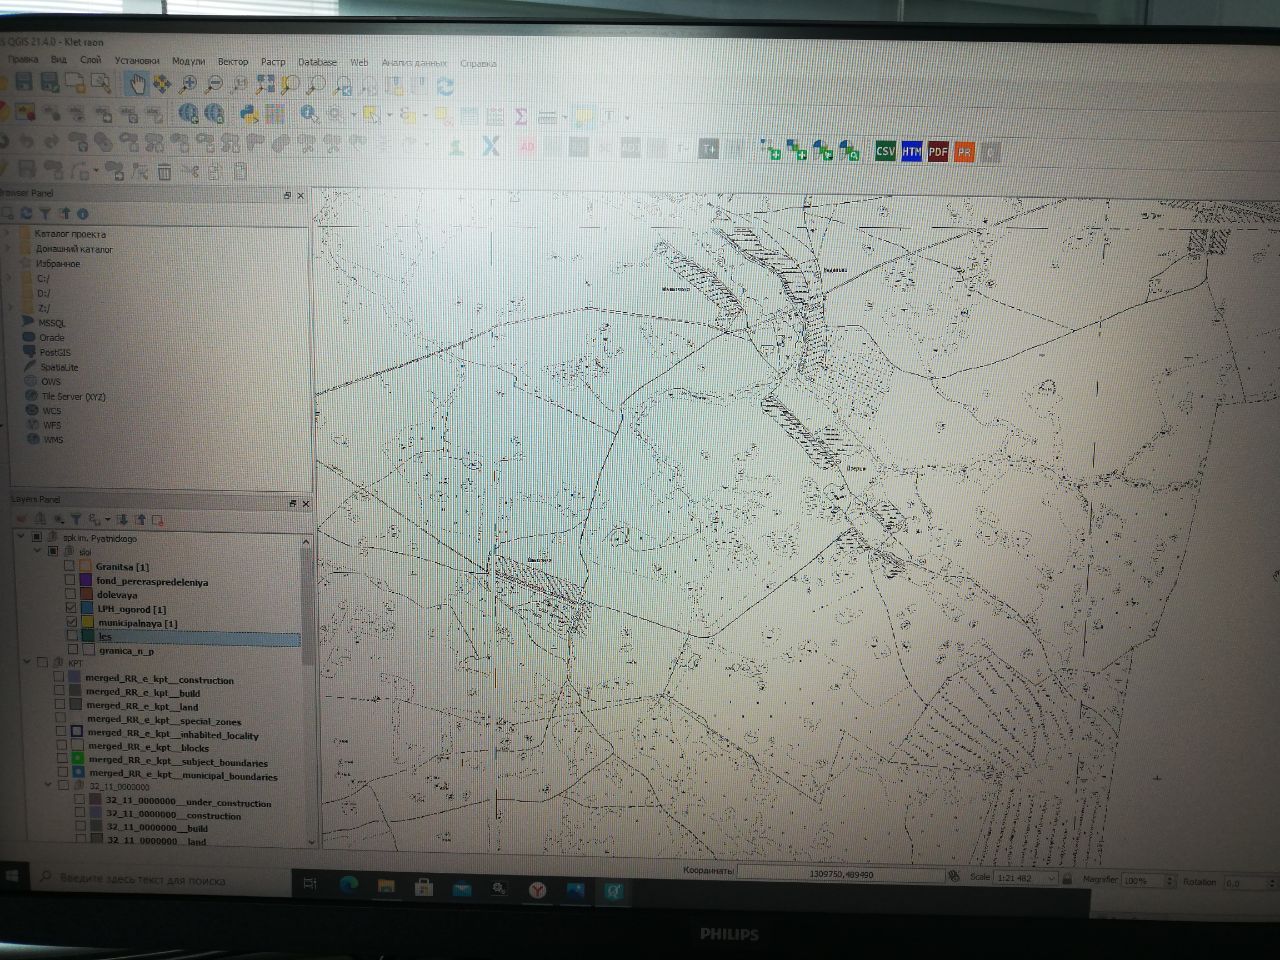The width and height of the screenshot is (1280, 960).
Task: Uncheck the municipalnaya layer checkbox
Action: click(x=71, y=622)
